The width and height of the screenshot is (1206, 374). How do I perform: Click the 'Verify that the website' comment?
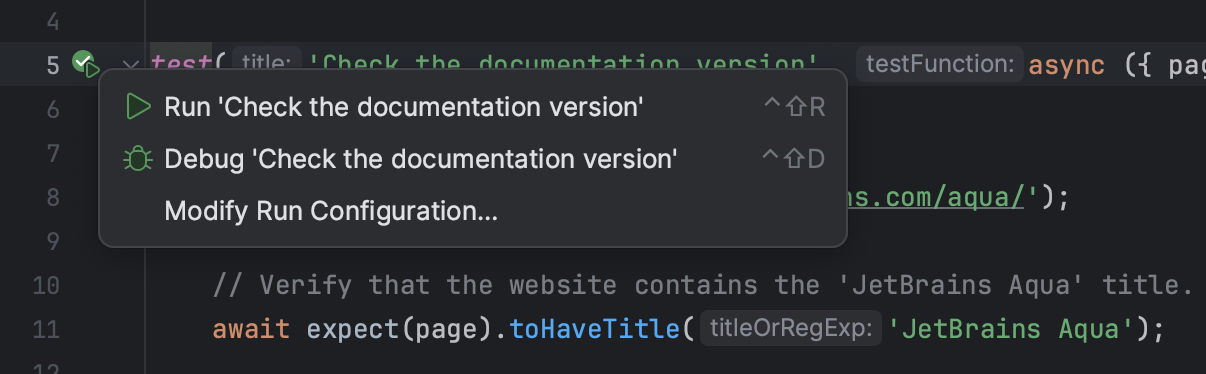[x=703, y=285]
